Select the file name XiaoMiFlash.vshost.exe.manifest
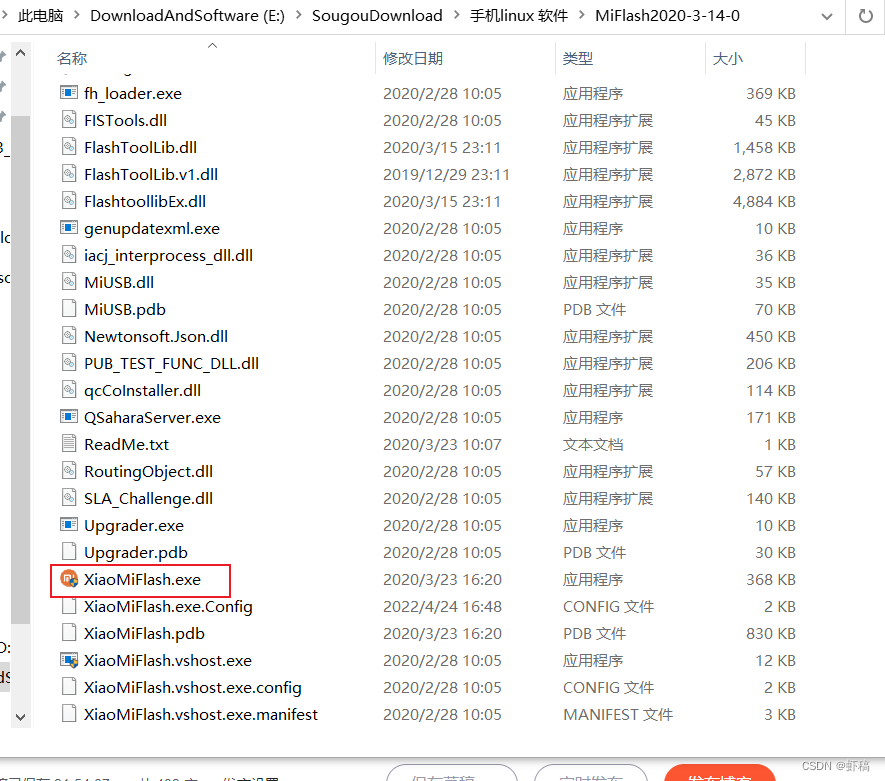The width and height of the screenshot is (885, 781). tap(201, 714)
